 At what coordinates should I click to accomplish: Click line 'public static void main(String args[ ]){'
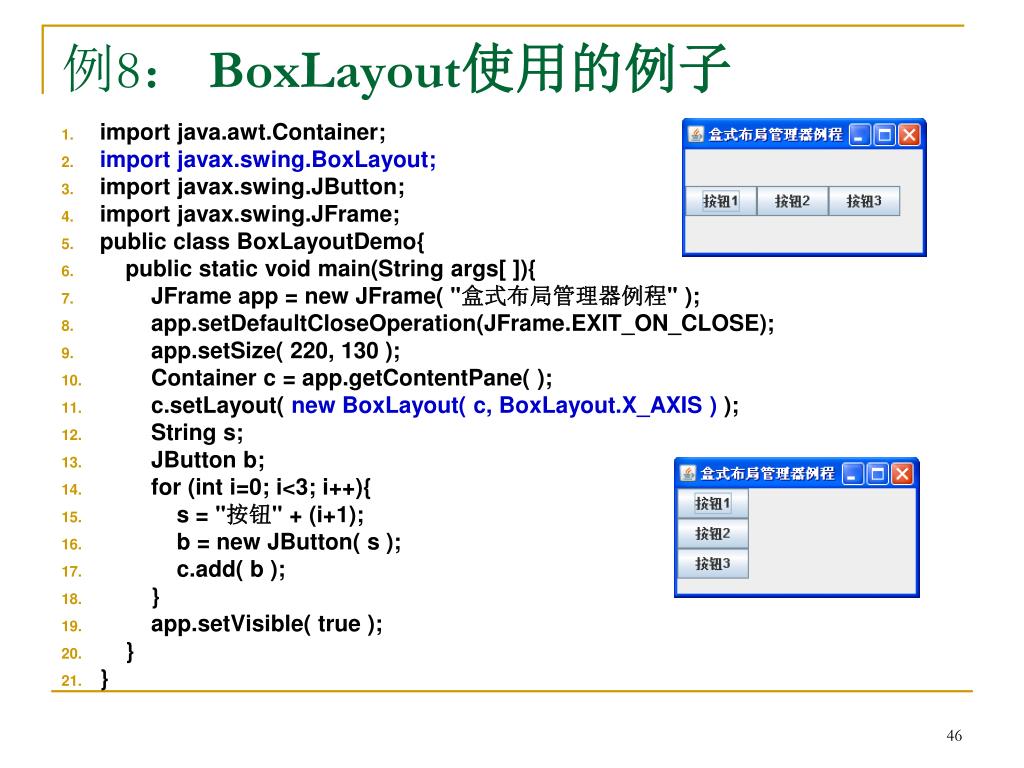pyautogui.click(x=330, y=270)
